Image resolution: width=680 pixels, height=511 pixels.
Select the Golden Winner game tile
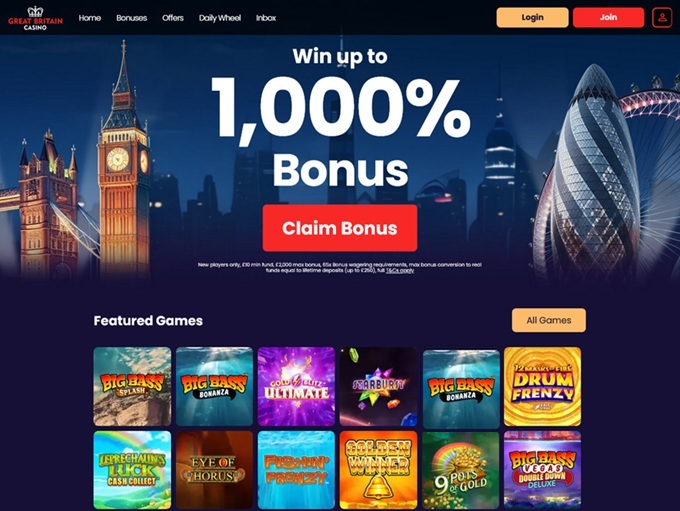pyautogui.click(x=378, y=470)
